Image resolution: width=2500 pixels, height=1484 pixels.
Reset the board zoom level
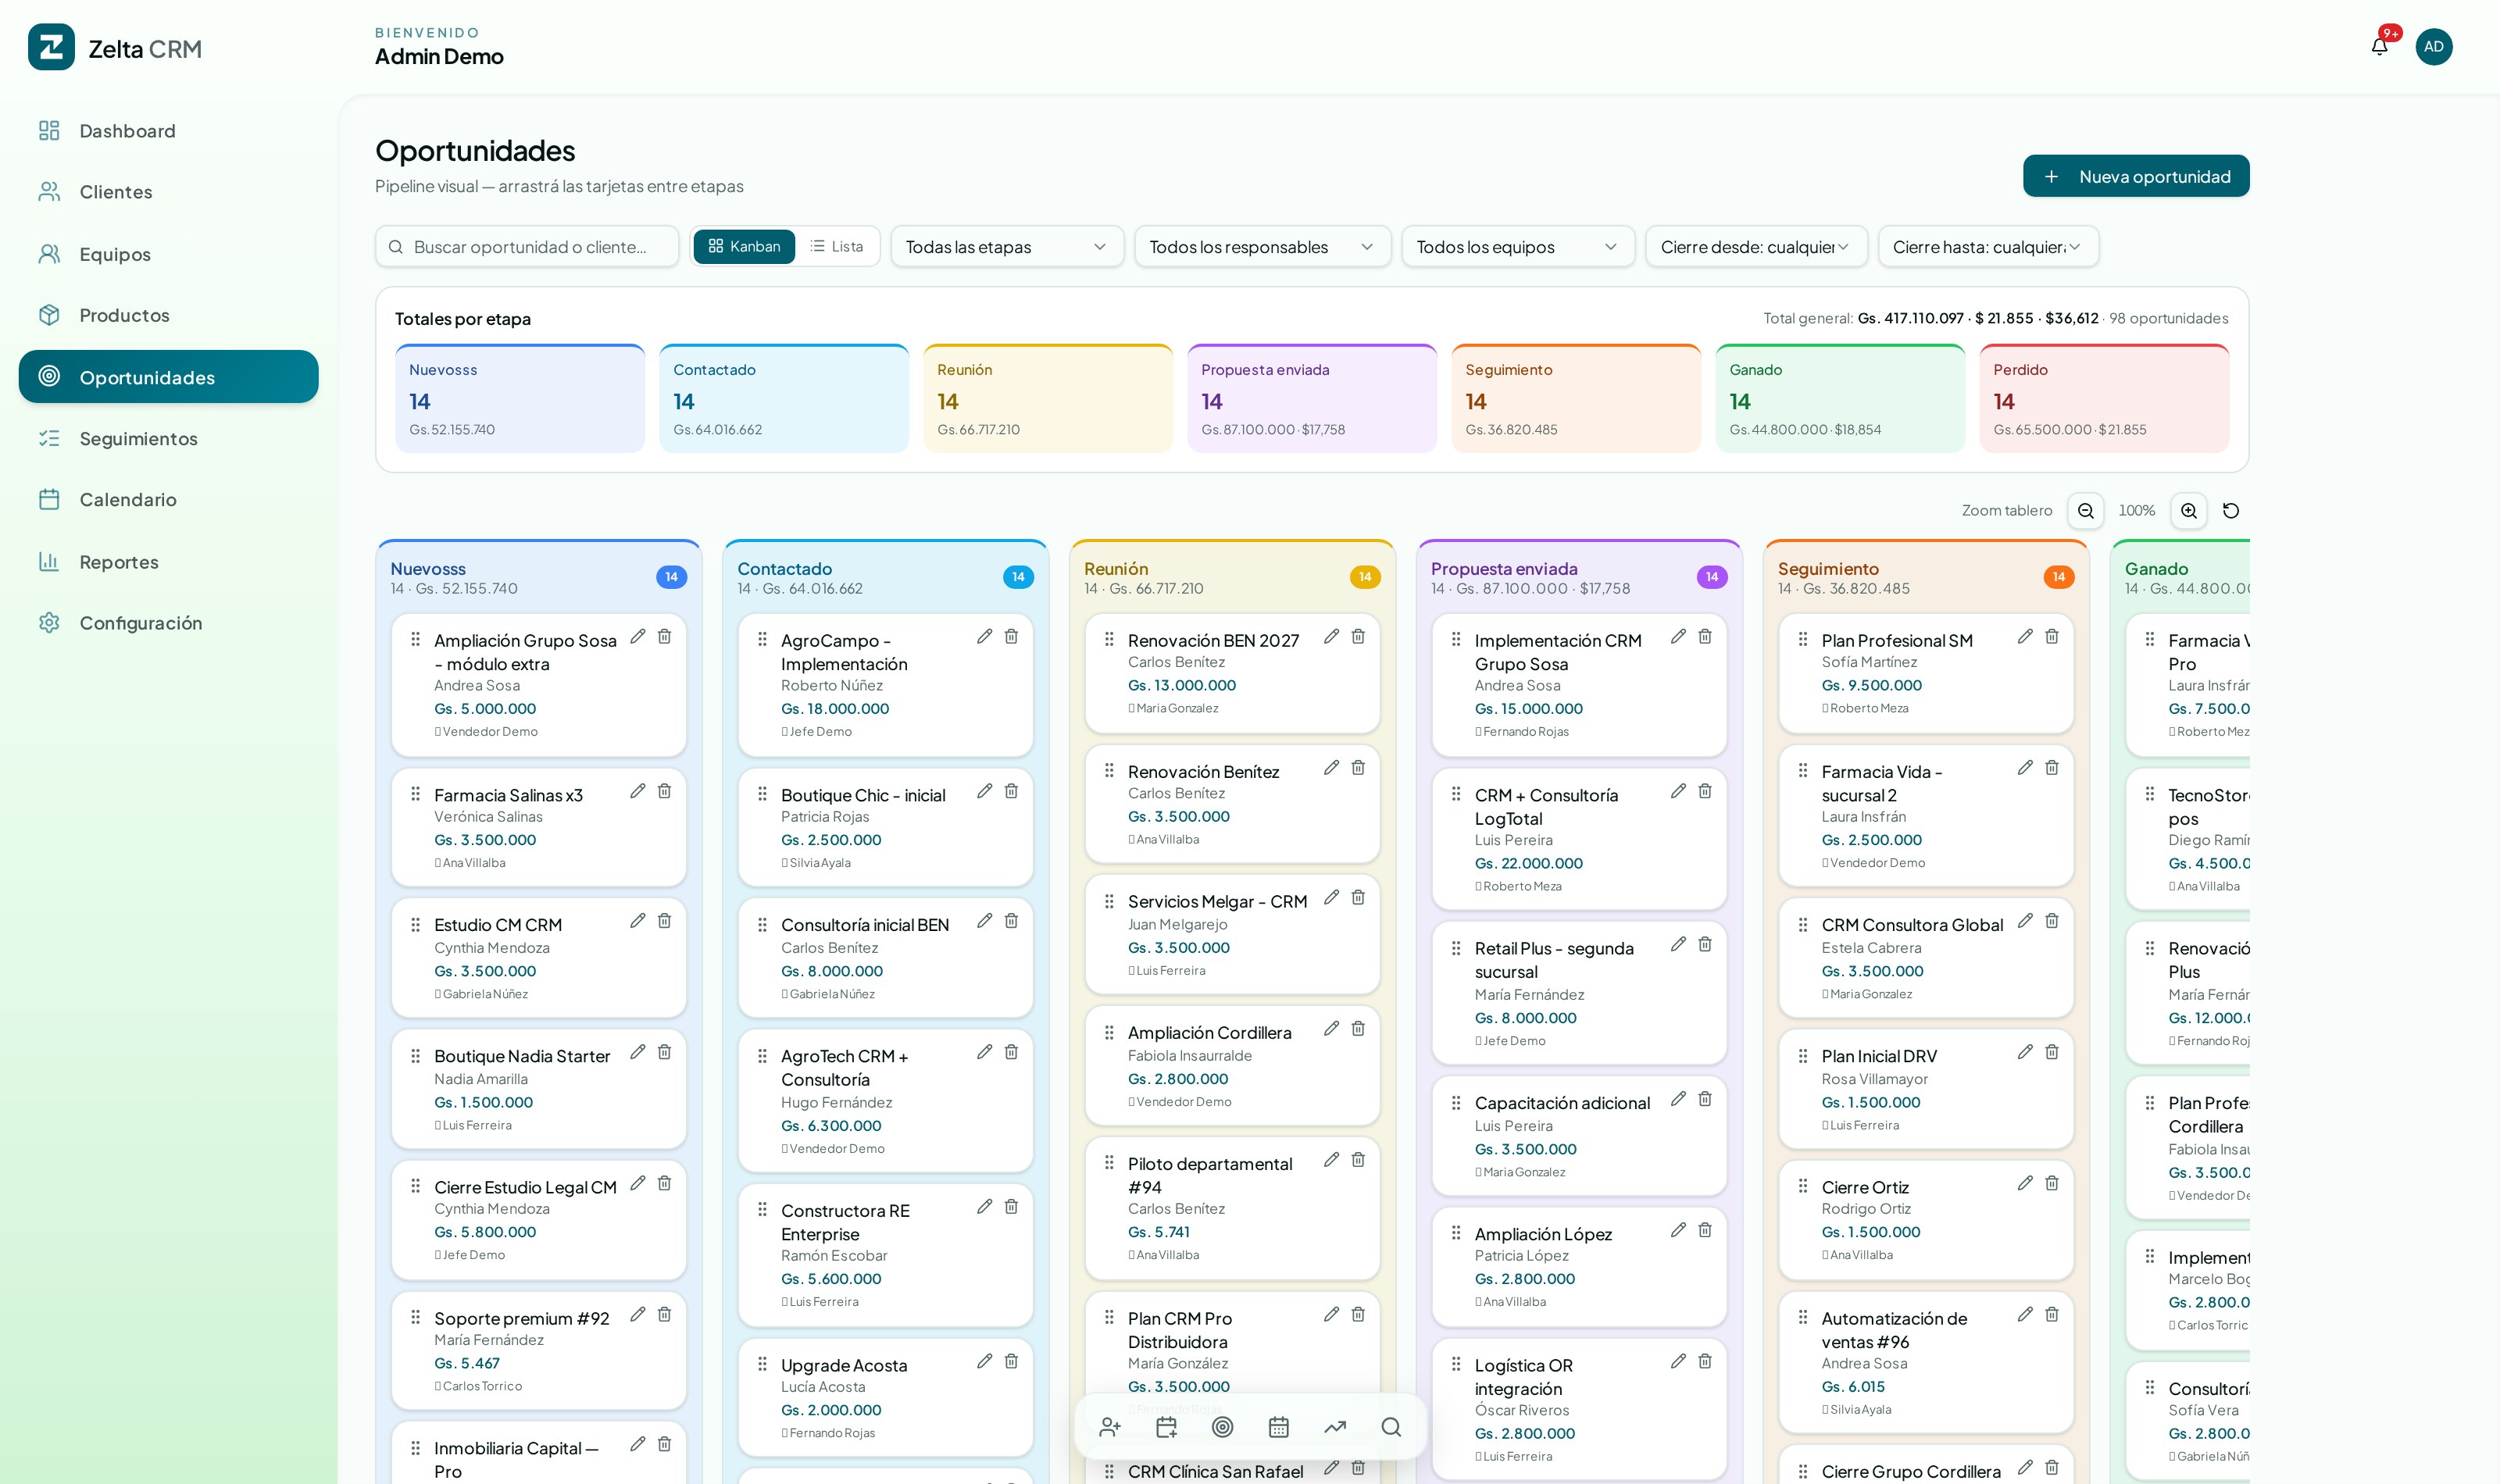tap(2230, 511)
